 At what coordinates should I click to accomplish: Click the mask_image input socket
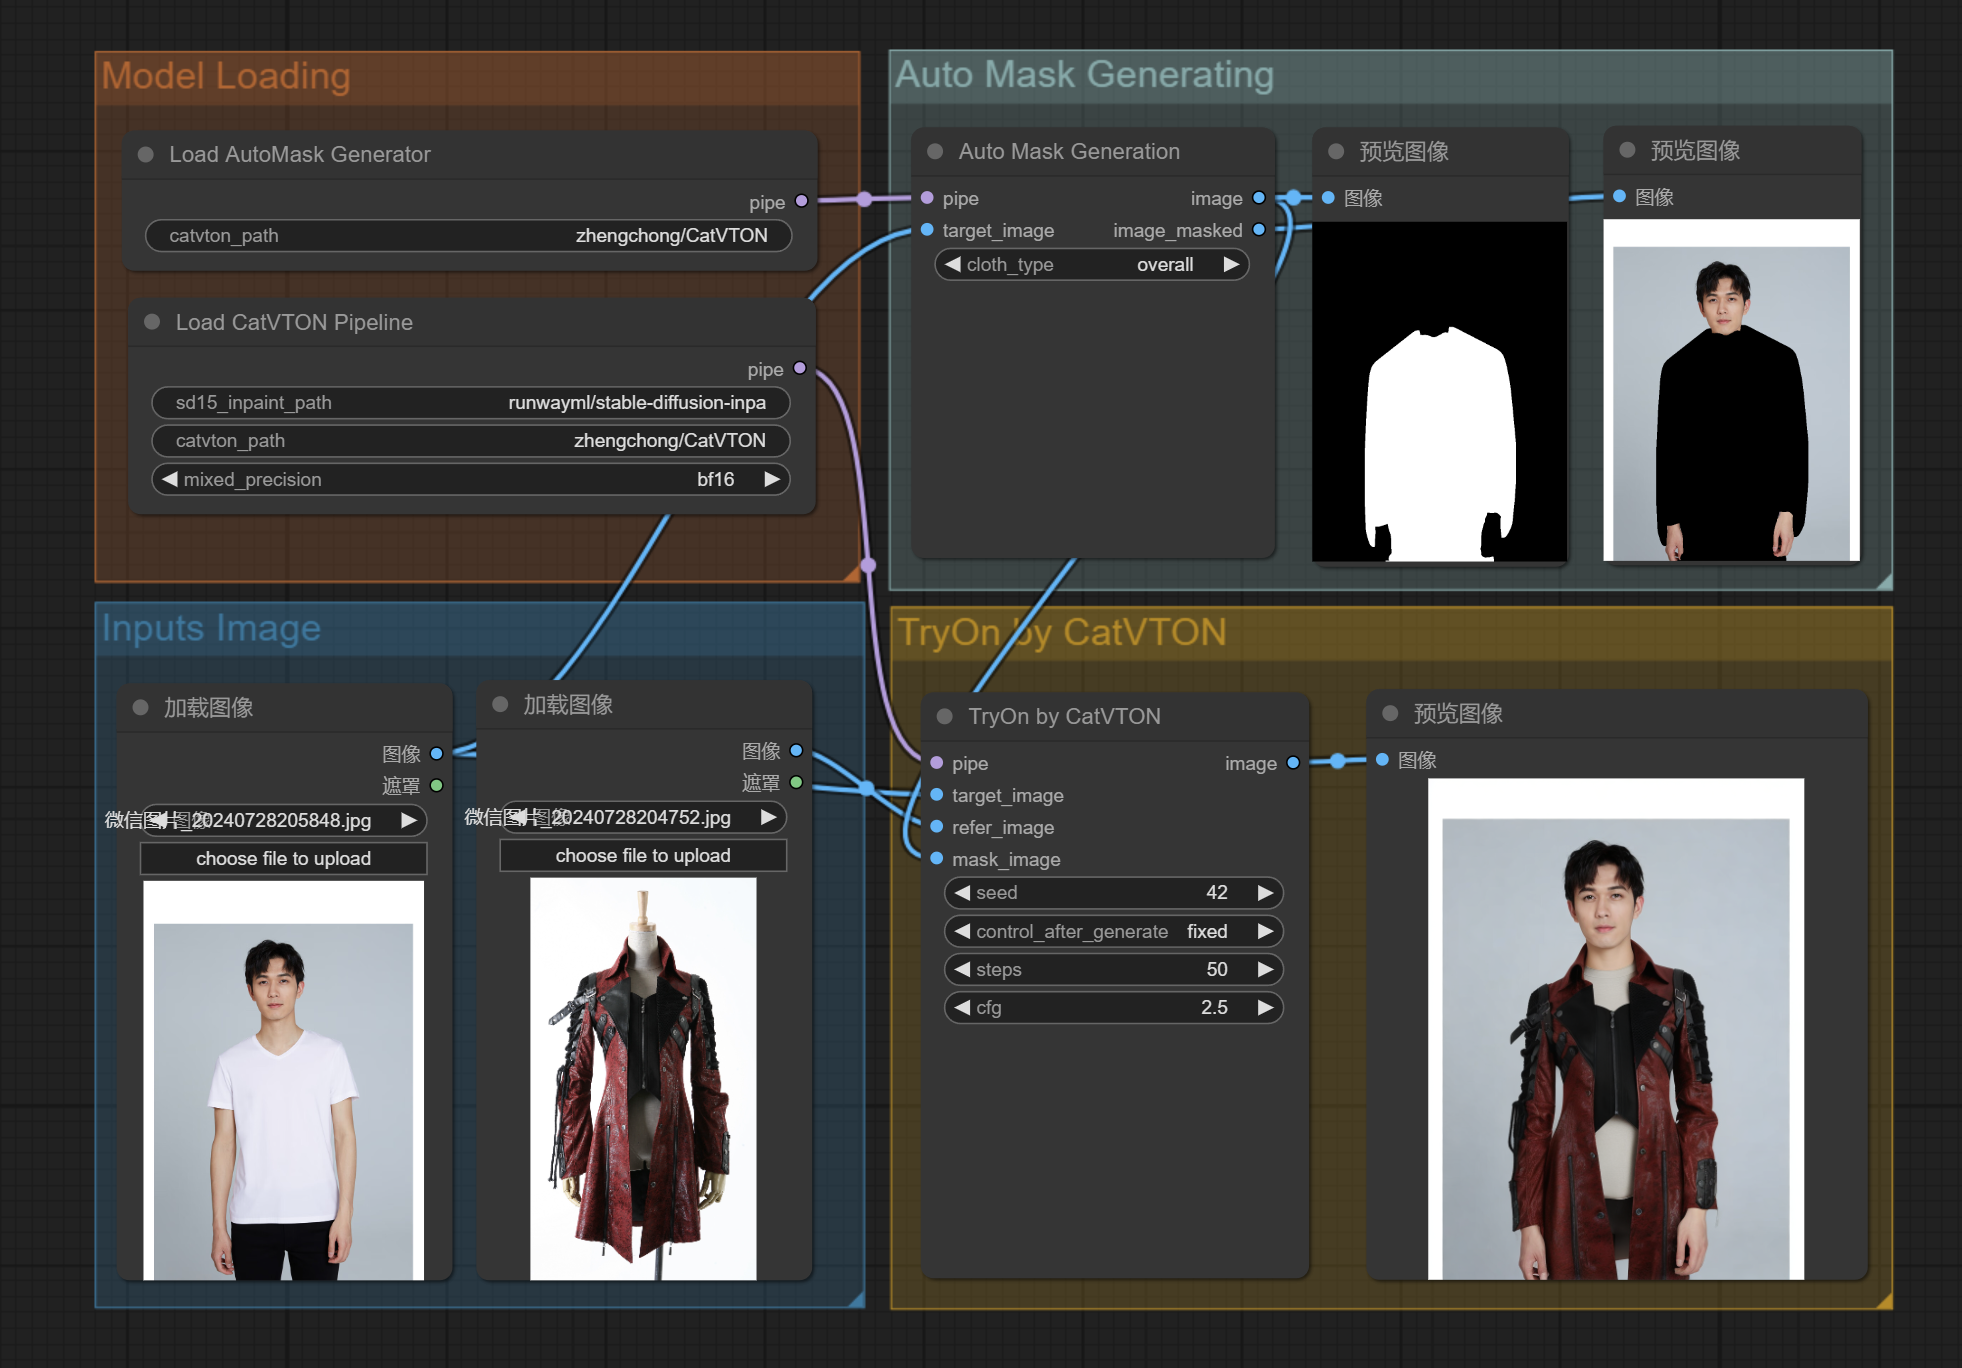(x=937, y=859)
